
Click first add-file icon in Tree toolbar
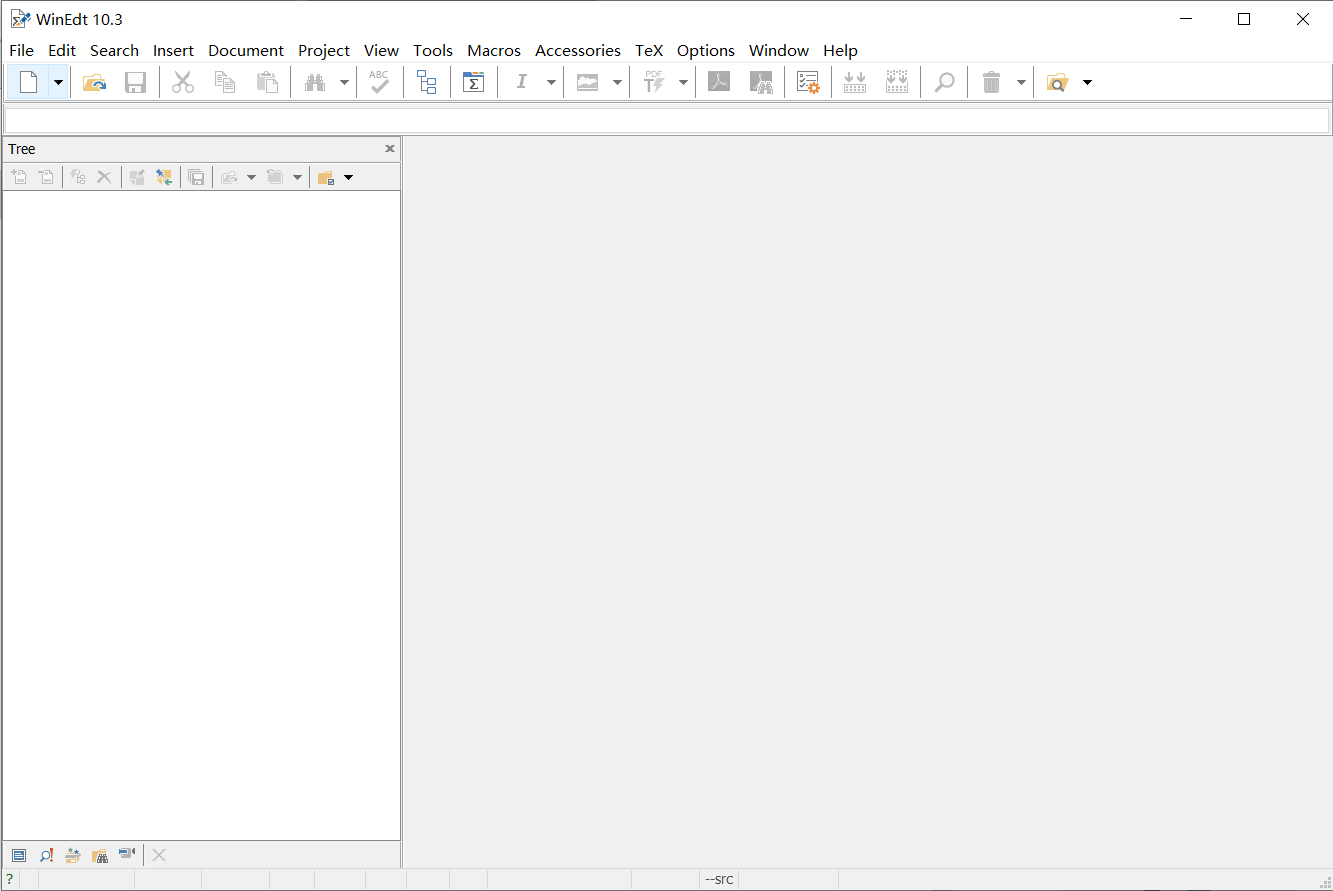[x=19, y=177]
